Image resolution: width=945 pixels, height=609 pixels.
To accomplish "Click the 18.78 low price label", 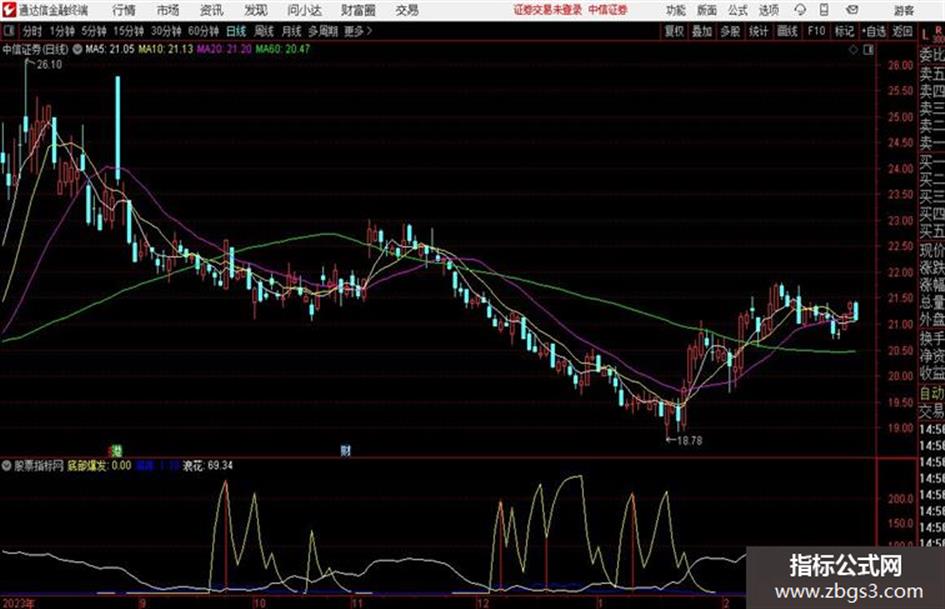I will pos(689,441).
